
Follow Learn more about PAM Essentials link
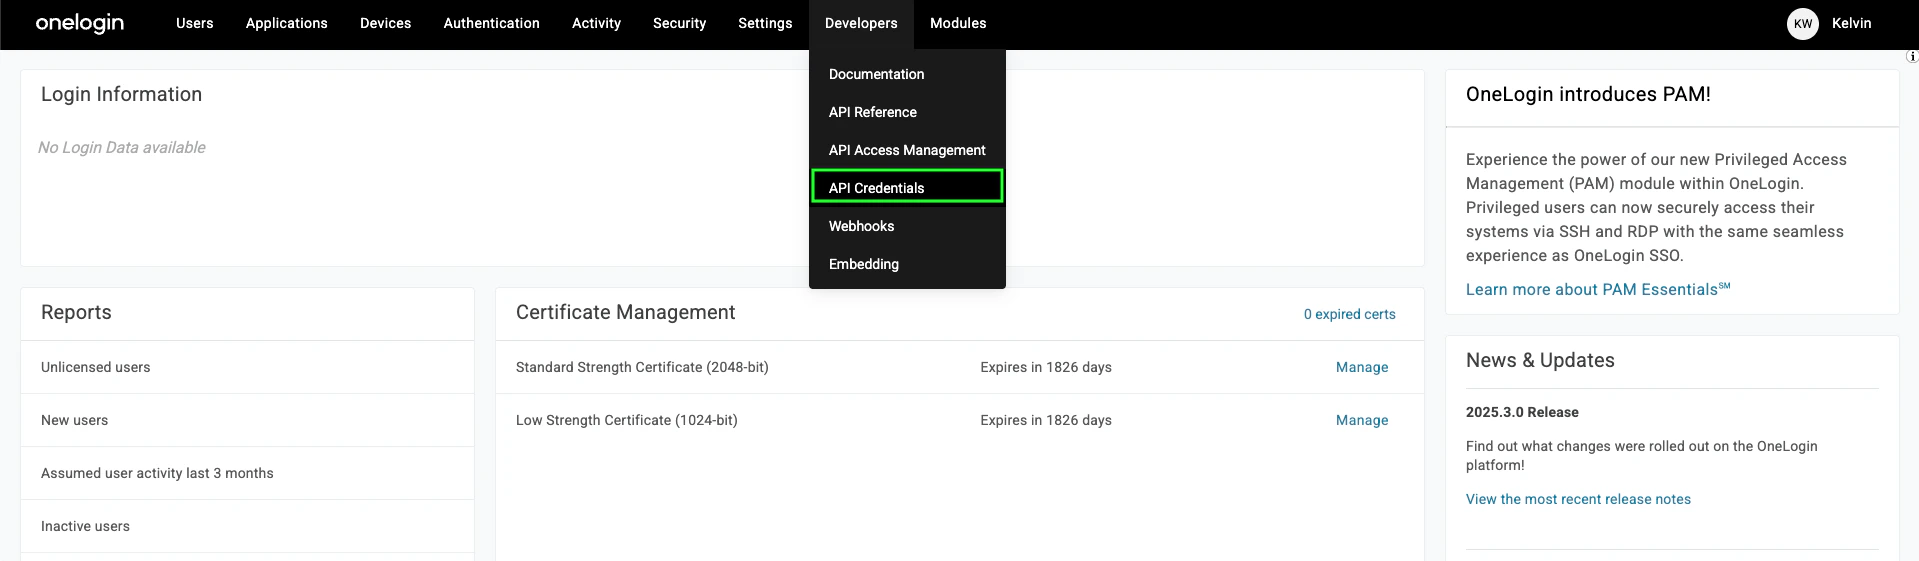tap(1597, 289)
